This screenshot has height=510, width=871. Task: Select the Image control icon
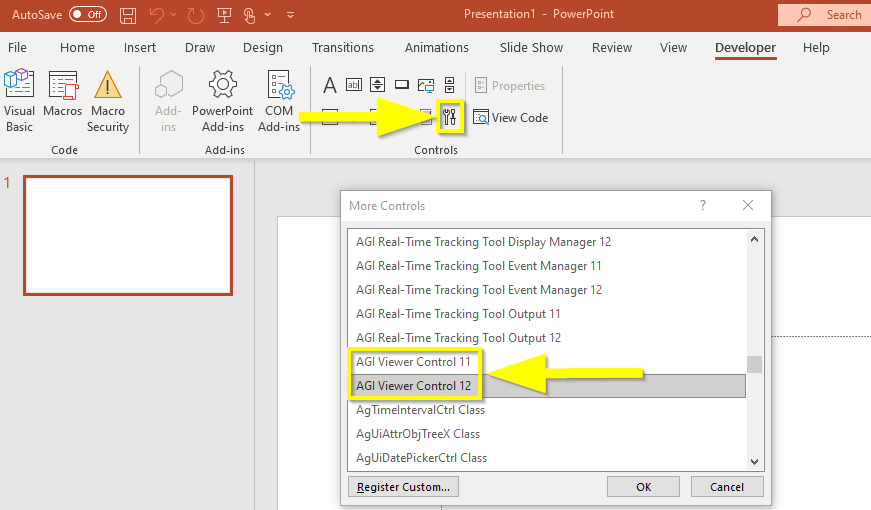point(426,85)
